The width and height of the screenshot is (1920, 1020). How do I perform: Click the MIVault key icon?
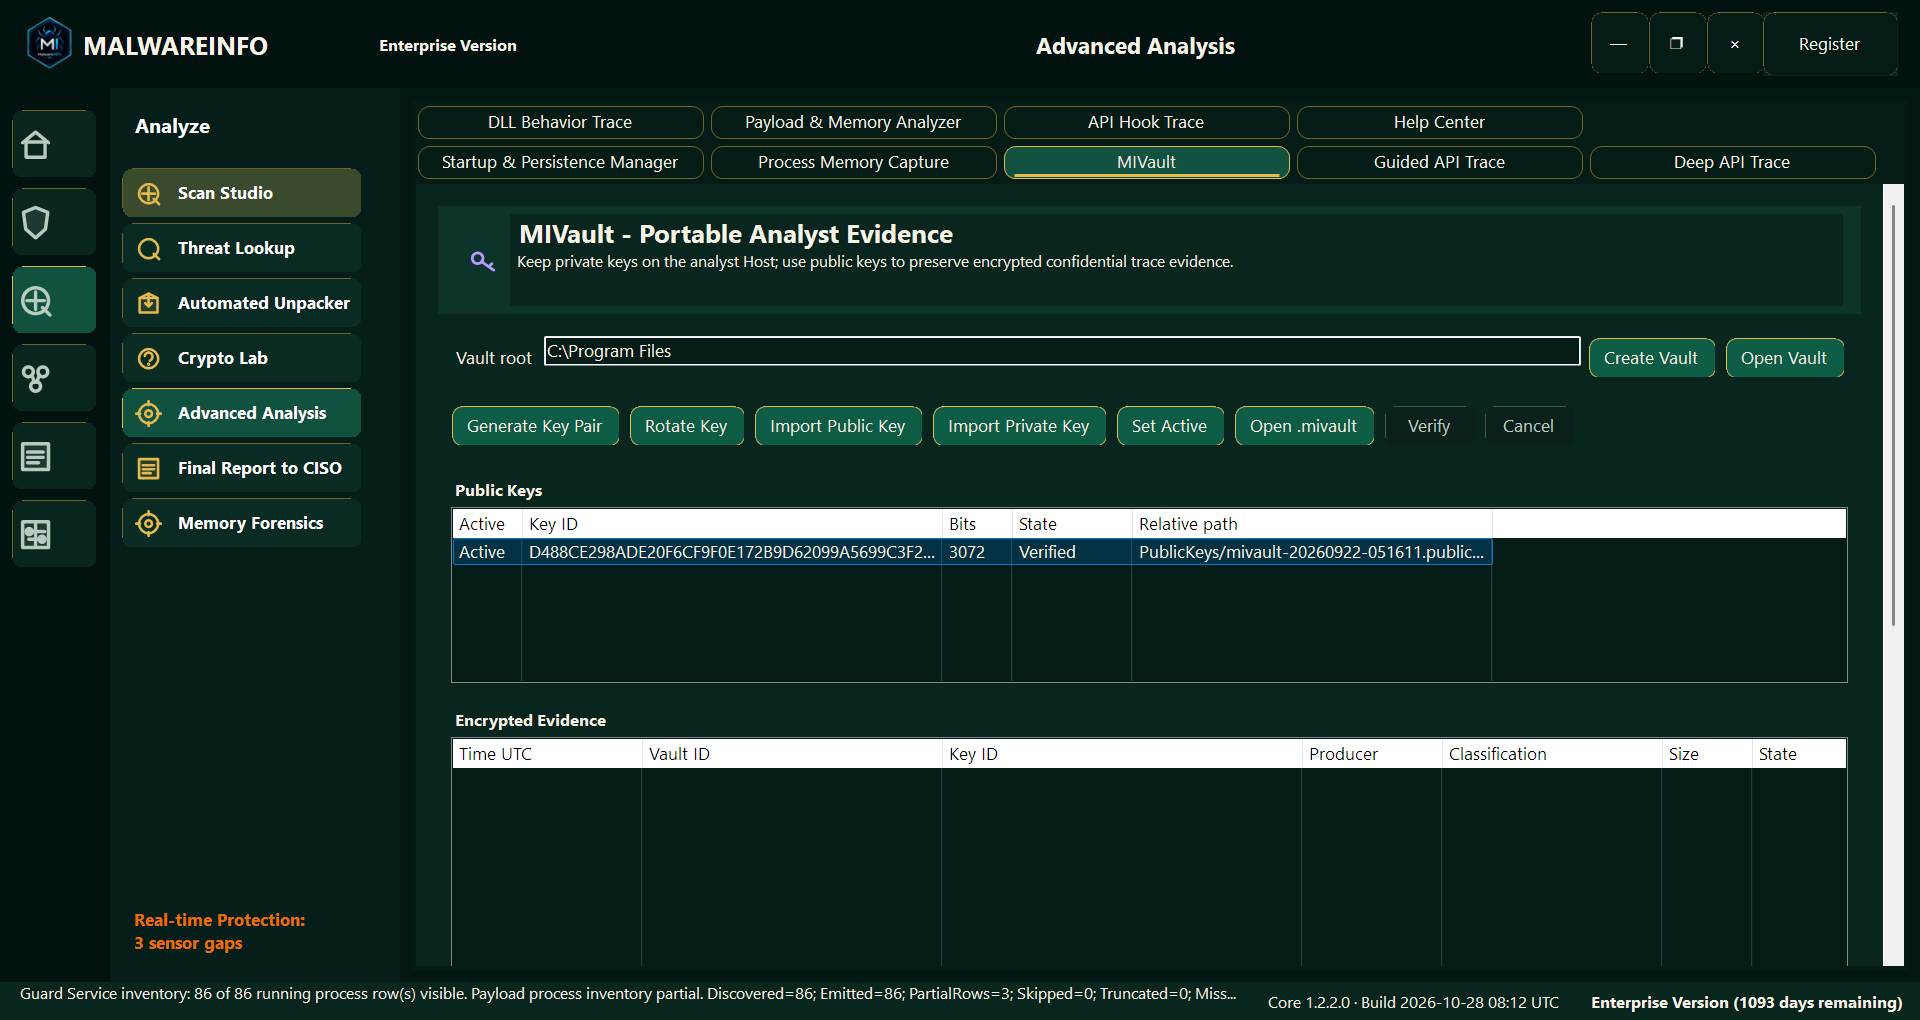pyautogui.click(x=483, y=262)
